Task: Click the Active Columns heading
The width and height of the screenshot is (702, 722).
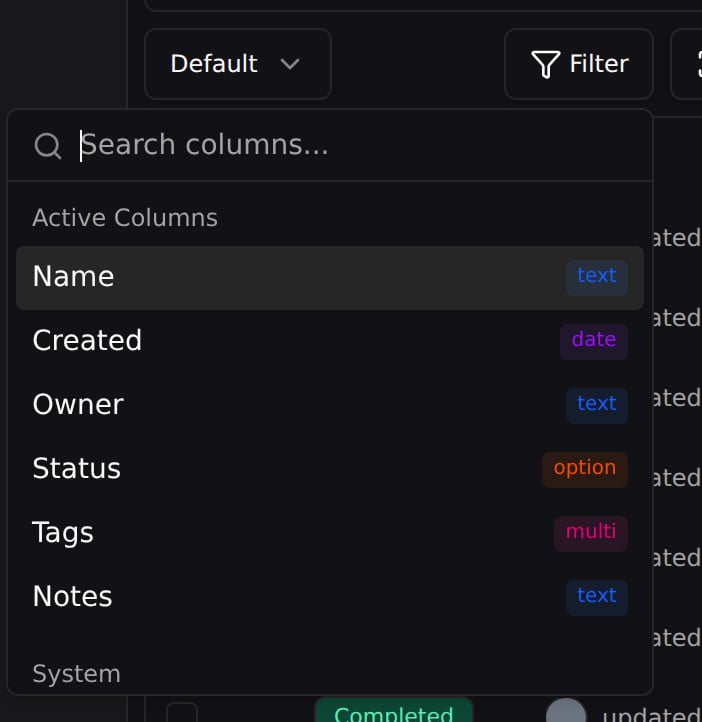Action: 125,217
